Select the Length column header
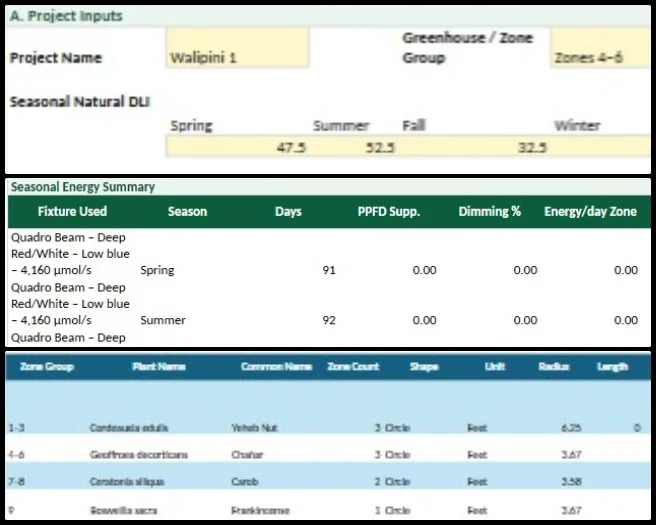Screen dimensions: 656x525 tap(612, 367)
